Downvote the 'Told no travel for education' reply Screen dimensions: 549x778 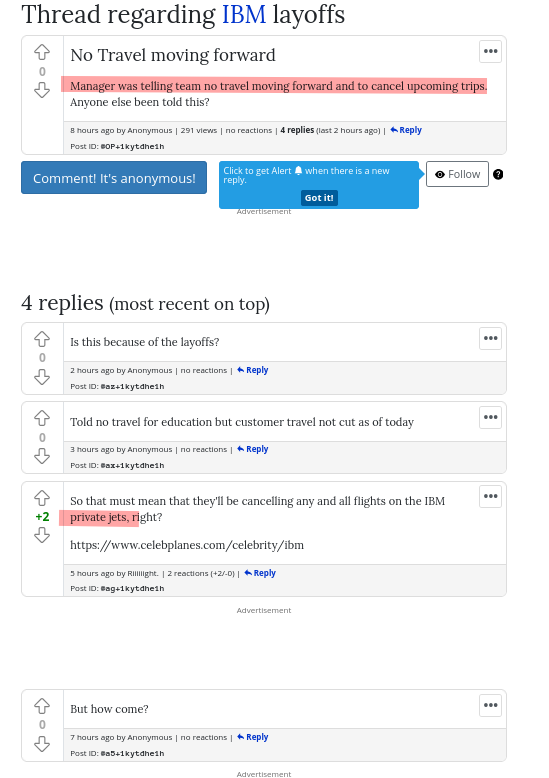[42, 456]
